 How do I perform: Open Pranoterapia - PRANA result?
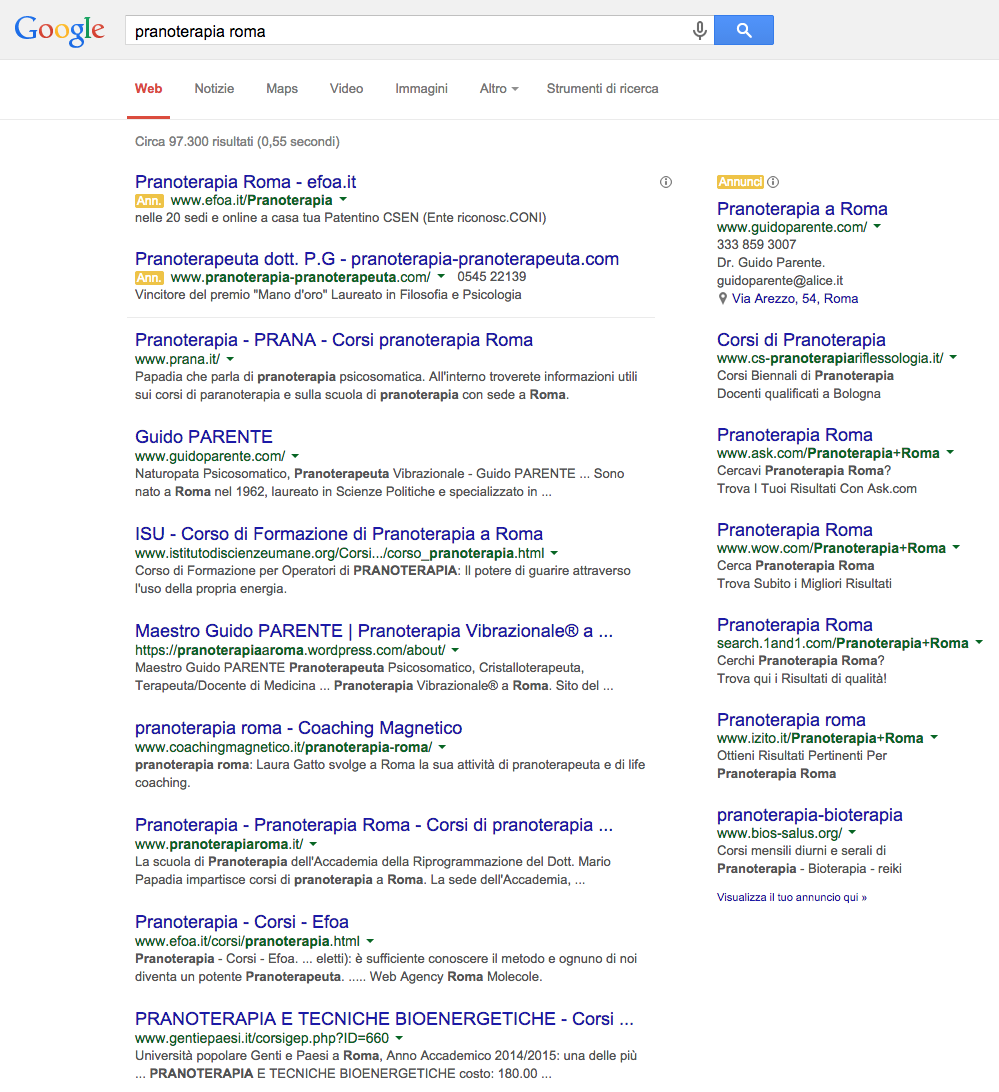[x=334, y=340]
